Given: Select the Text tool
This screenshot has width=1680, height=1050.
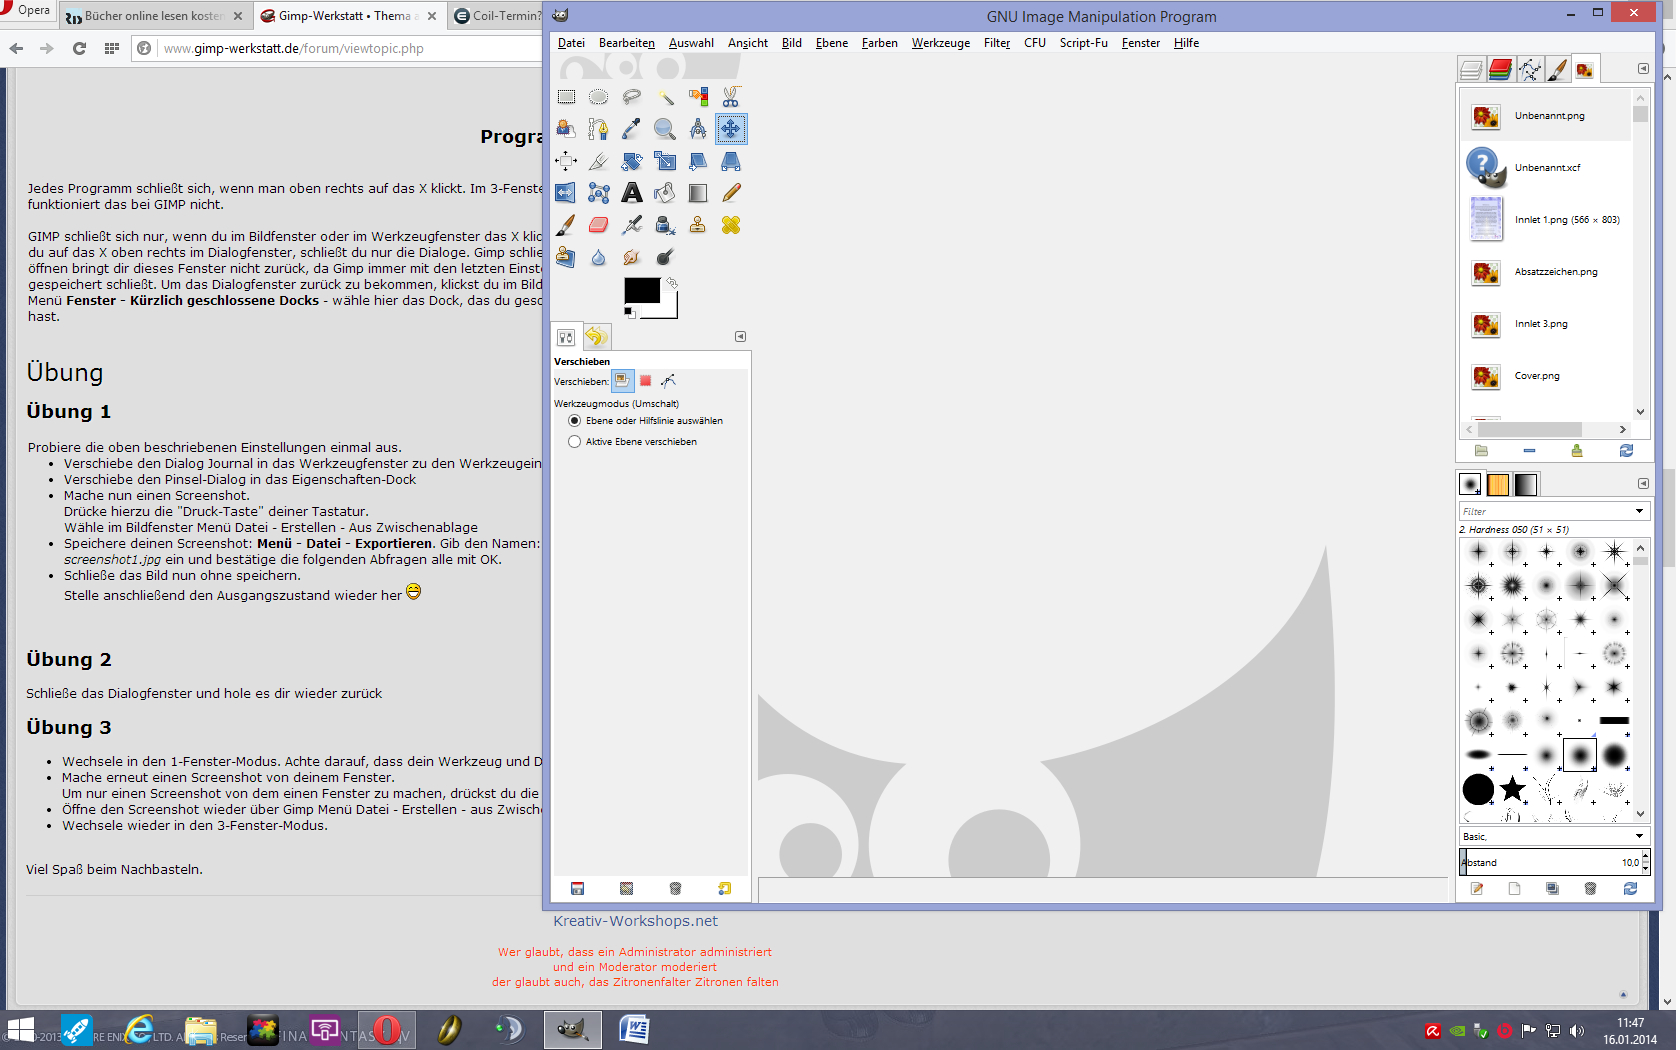Looking at the screenshot, I should 632,193.
